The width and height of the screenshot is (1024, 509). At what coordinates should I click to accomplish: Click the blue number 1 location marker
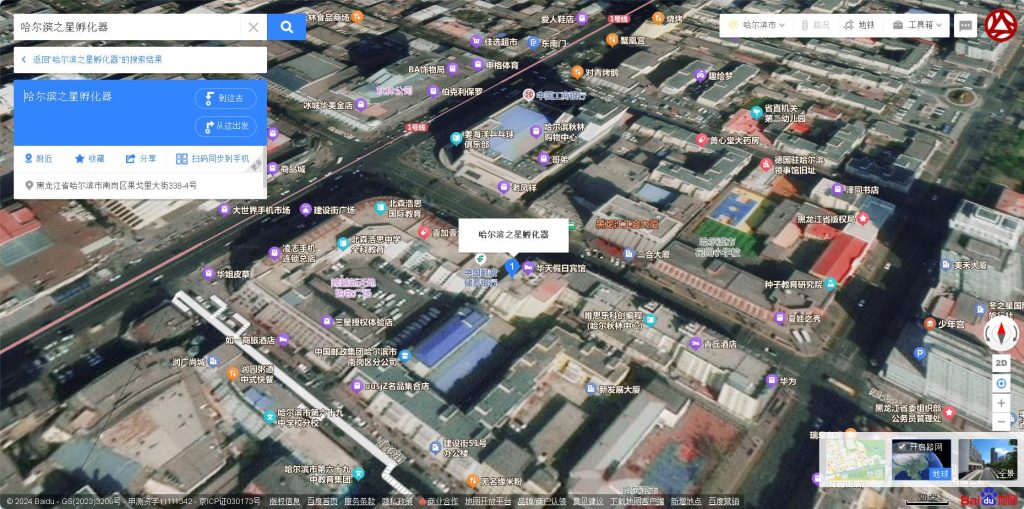(x=513, y=267)
